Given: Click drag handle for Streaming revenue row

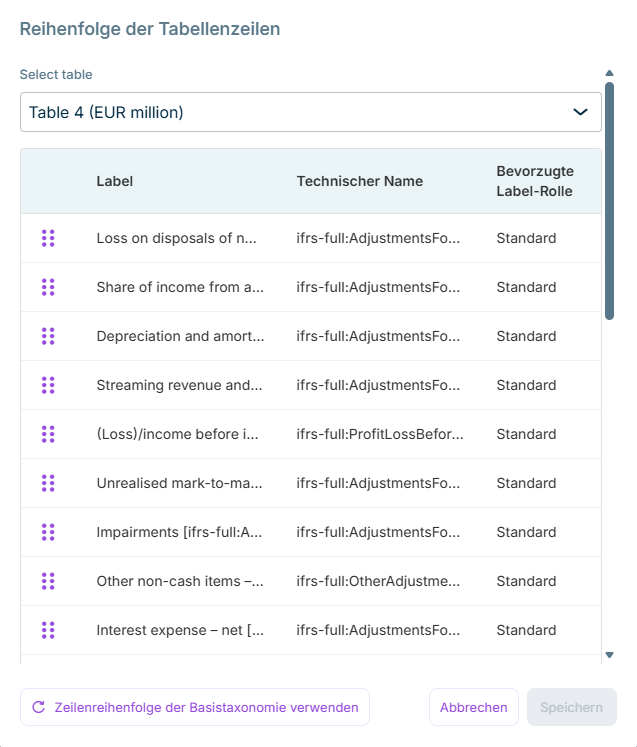Looking at the screenshot, I should pos(48,385).
